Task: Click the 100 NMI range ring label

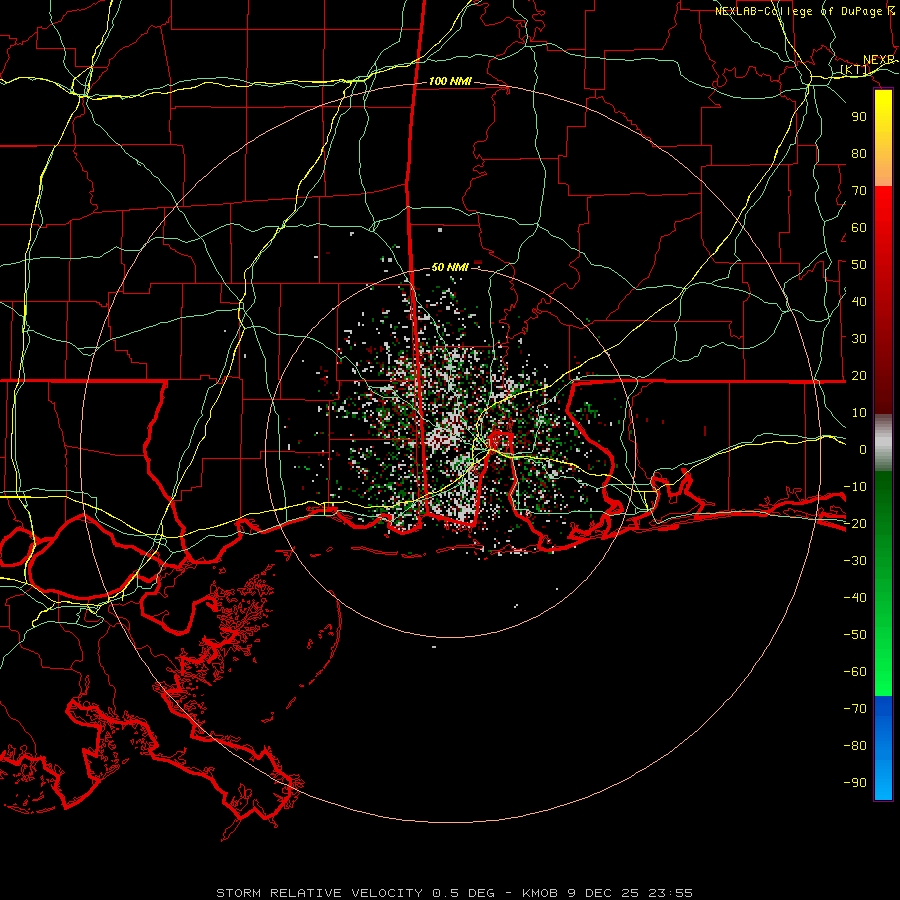Action: [450, 82]
